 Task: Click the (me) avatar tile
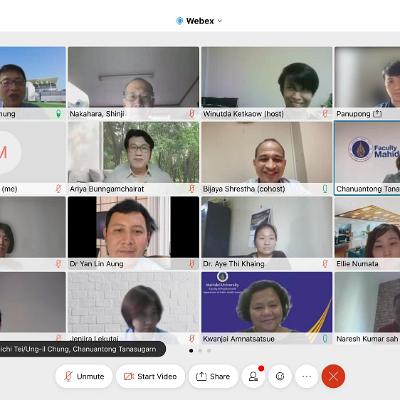(x=33, y=158)
